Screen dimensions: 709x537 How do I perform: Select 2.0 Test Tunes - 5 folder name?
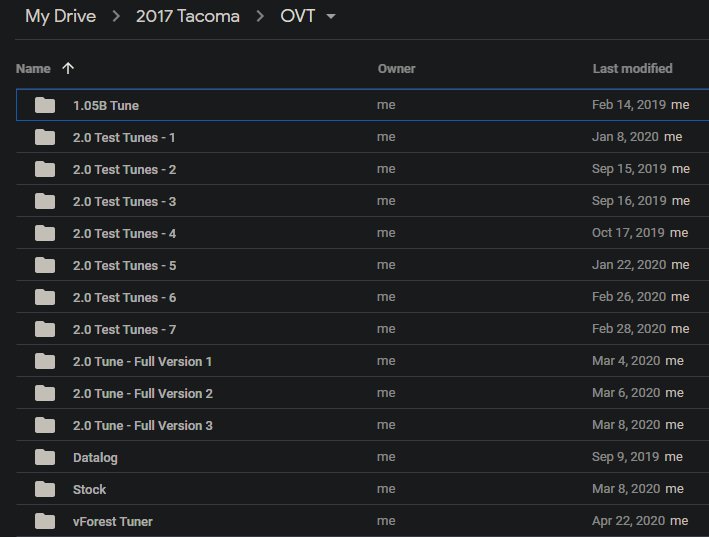pos(124,265)
